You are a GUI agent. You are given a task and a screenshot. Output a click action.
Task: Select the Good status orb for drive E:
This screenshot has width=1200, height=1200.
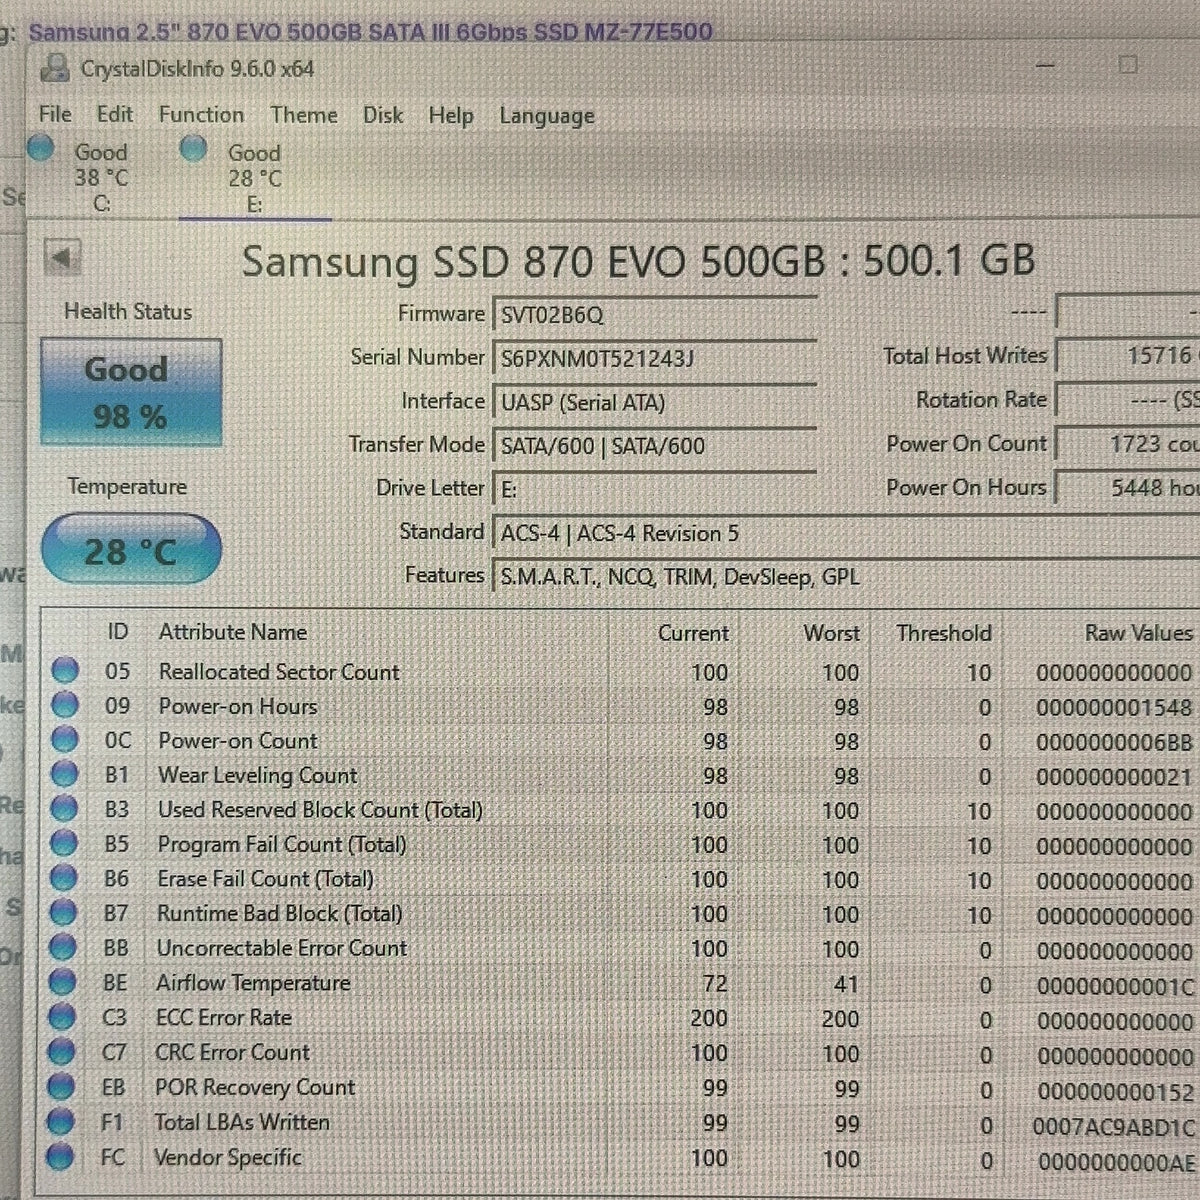click(194, 149)
